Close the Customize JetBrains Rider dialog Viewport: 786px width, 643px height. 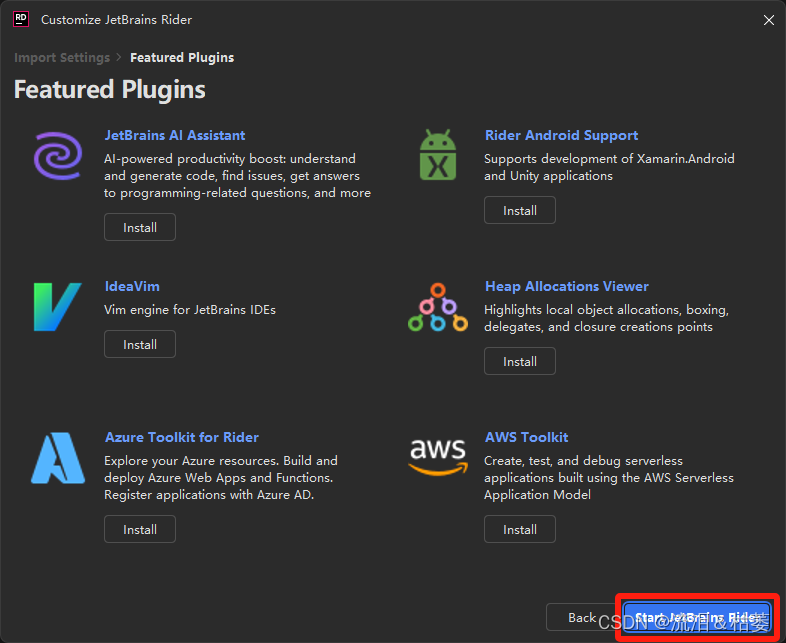(768, 20)
